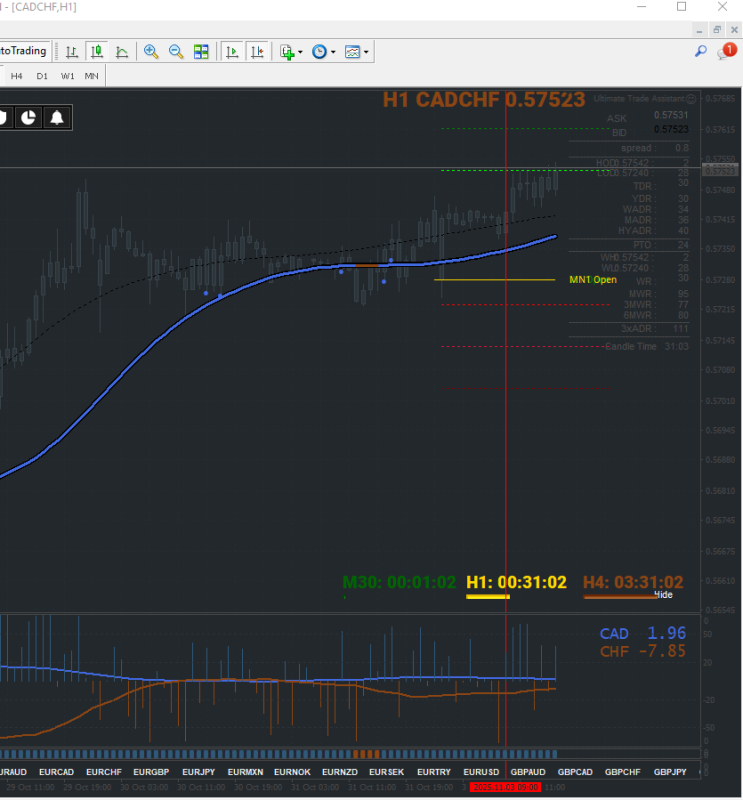Click the 0.57280 price axis label
Image resolution: width=743 pixels, height=800 pixels.
[x=720, y=280]
